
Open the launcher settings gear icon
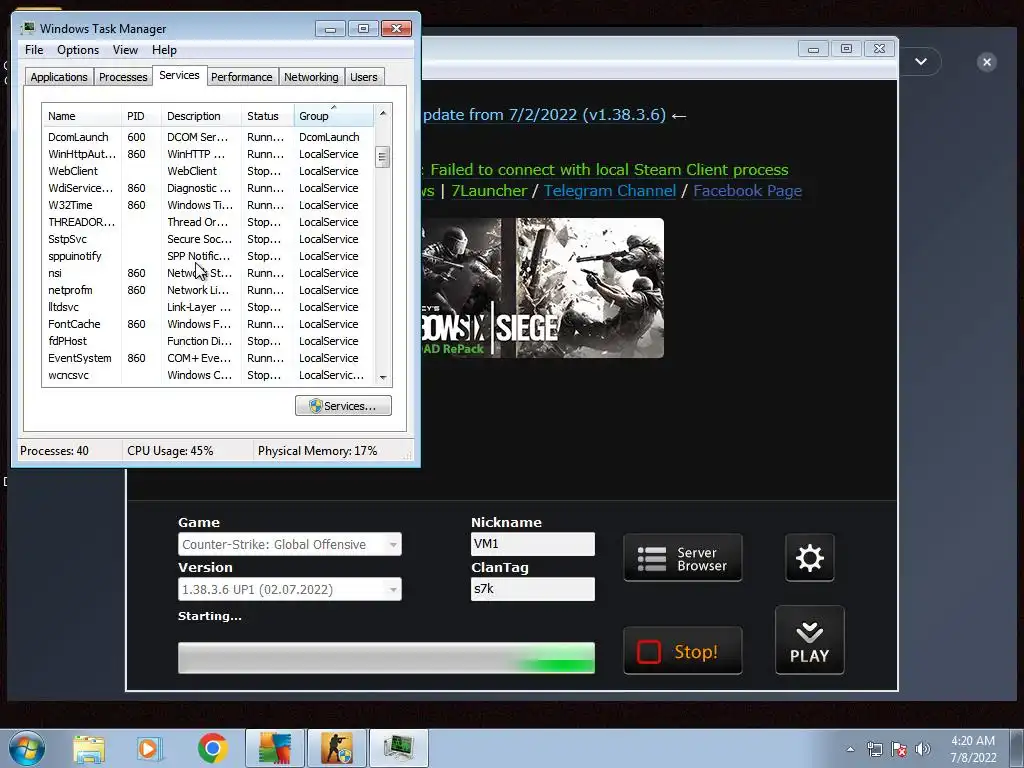[809, 558]
